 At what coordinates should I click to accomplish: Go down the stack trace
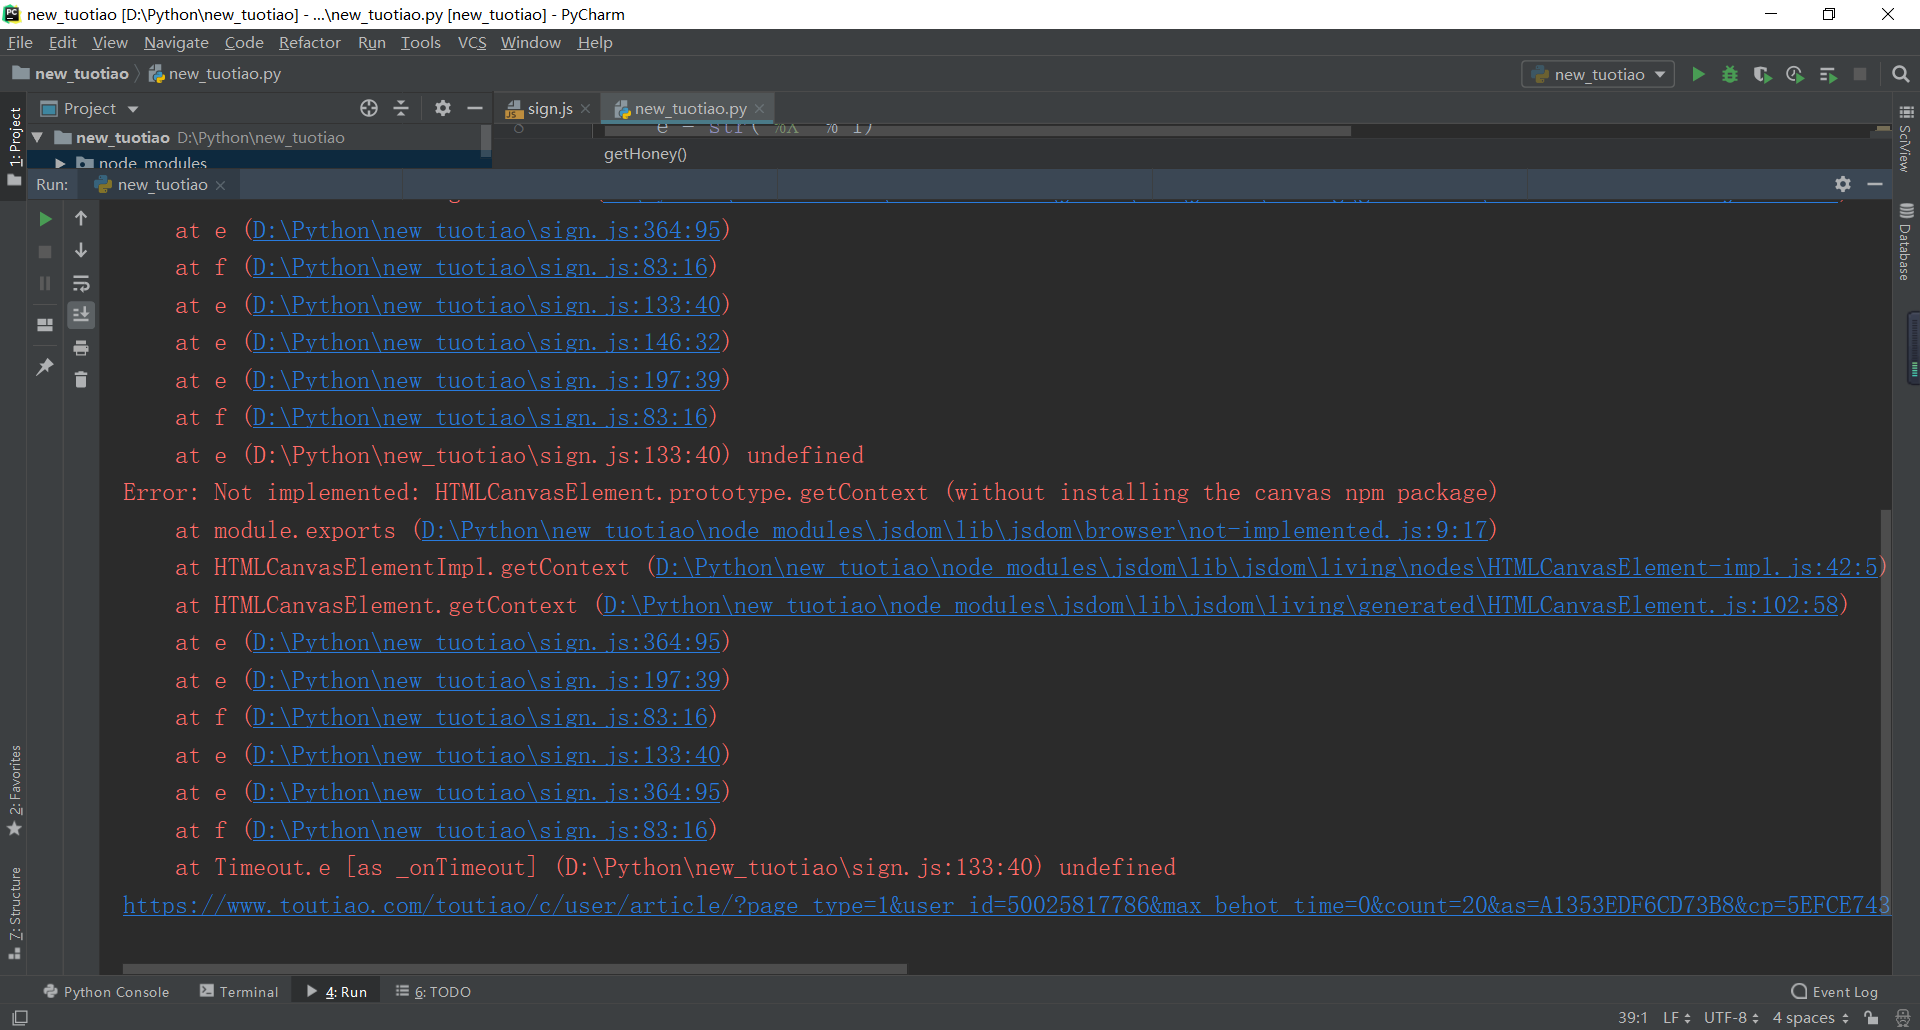[x=81, y=250]
